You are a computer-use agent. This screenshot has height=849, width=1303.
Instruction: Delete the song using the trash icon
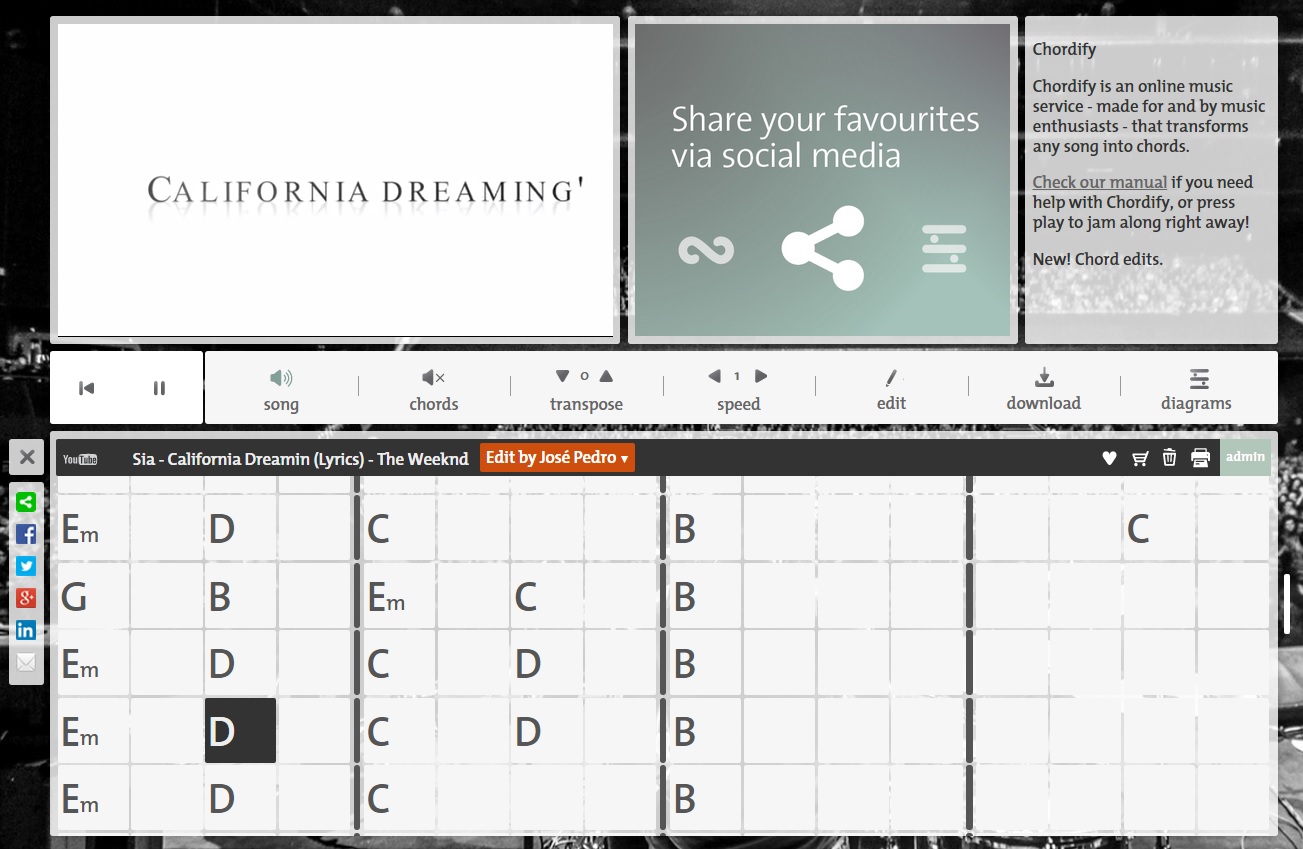1169,458
